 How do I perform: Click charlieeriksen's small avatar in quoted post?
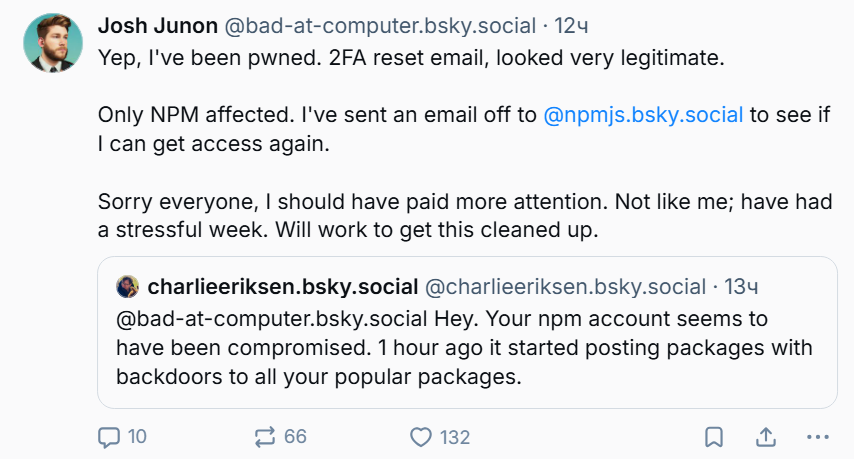click(127, 287)
